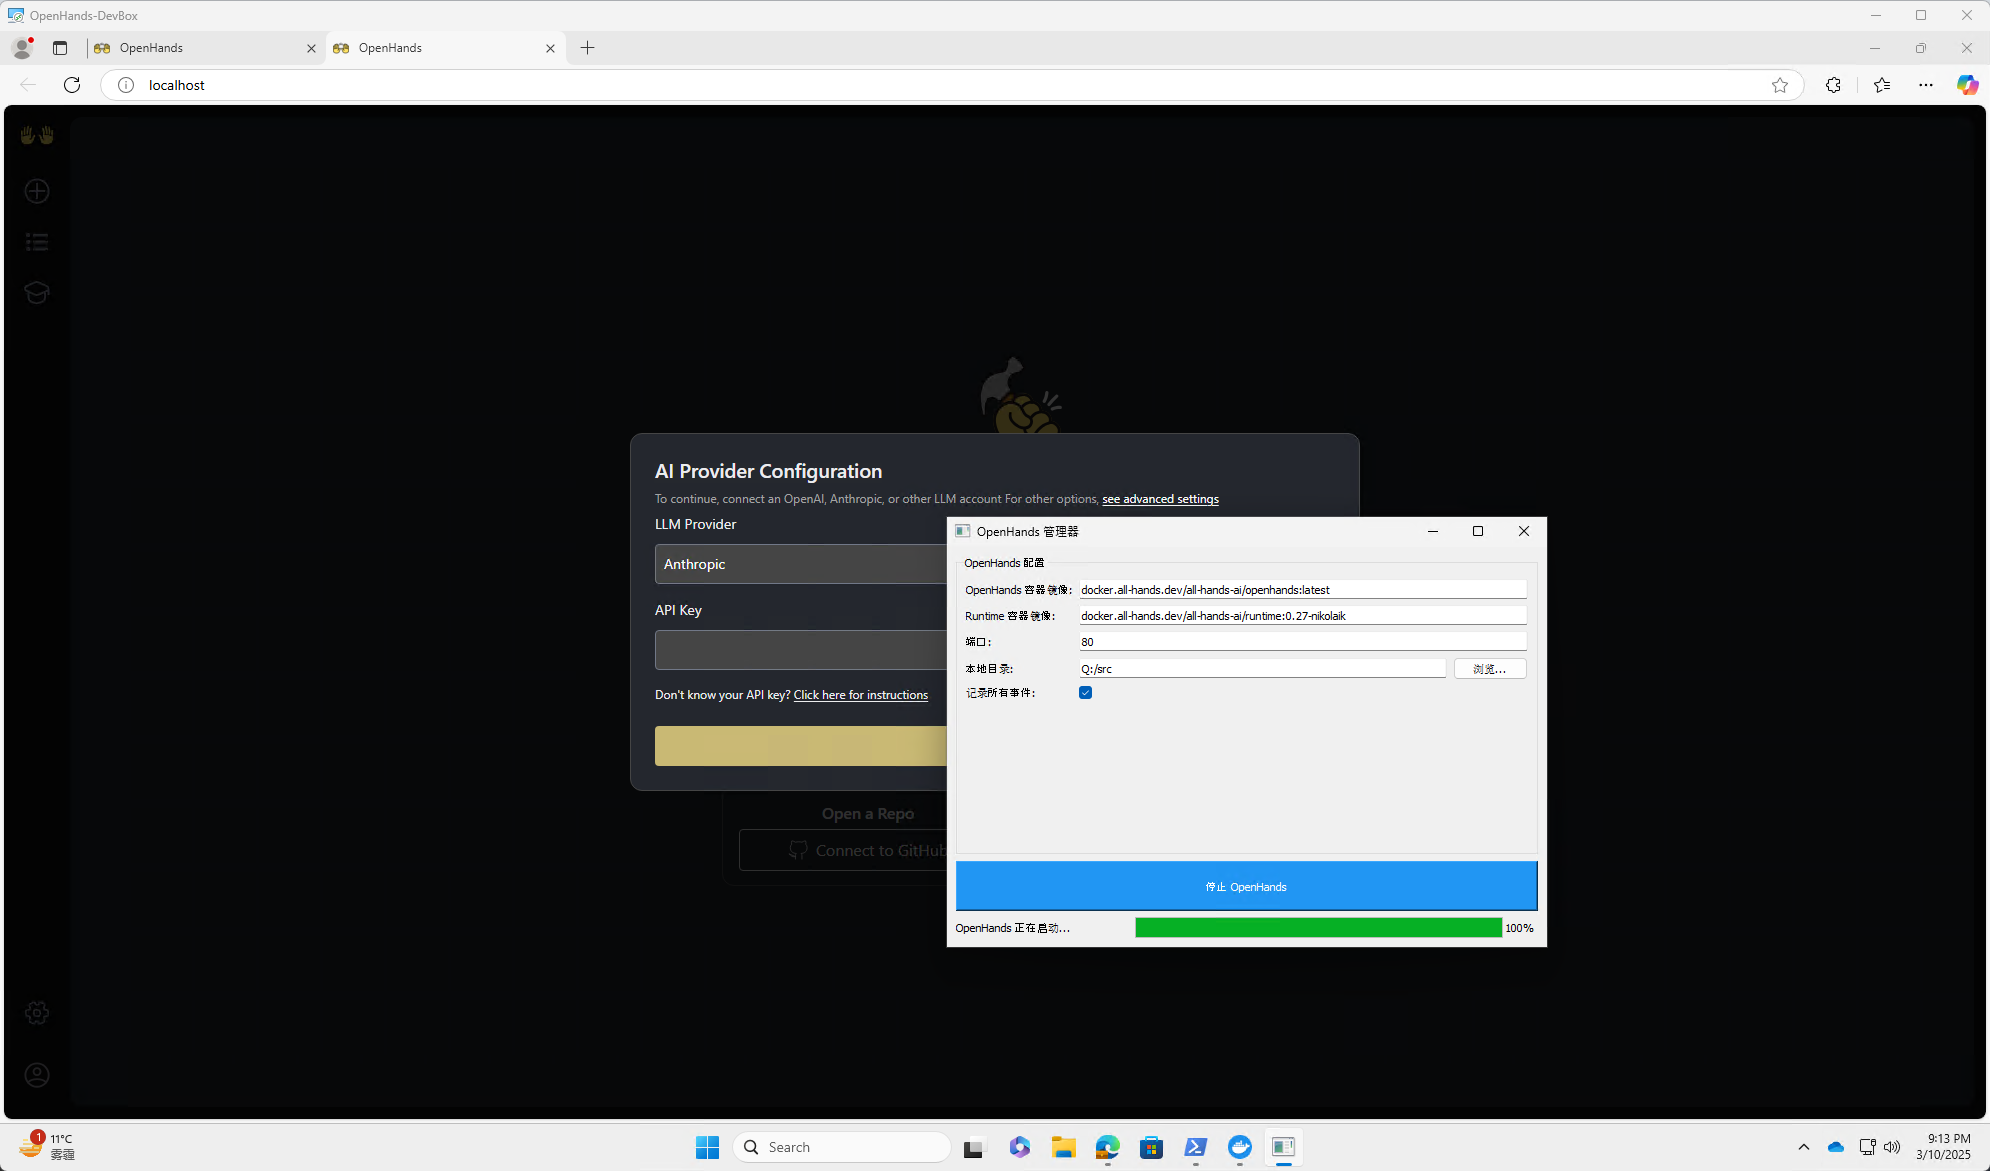Open the conversations list icon in sidebar

point(37,242)
